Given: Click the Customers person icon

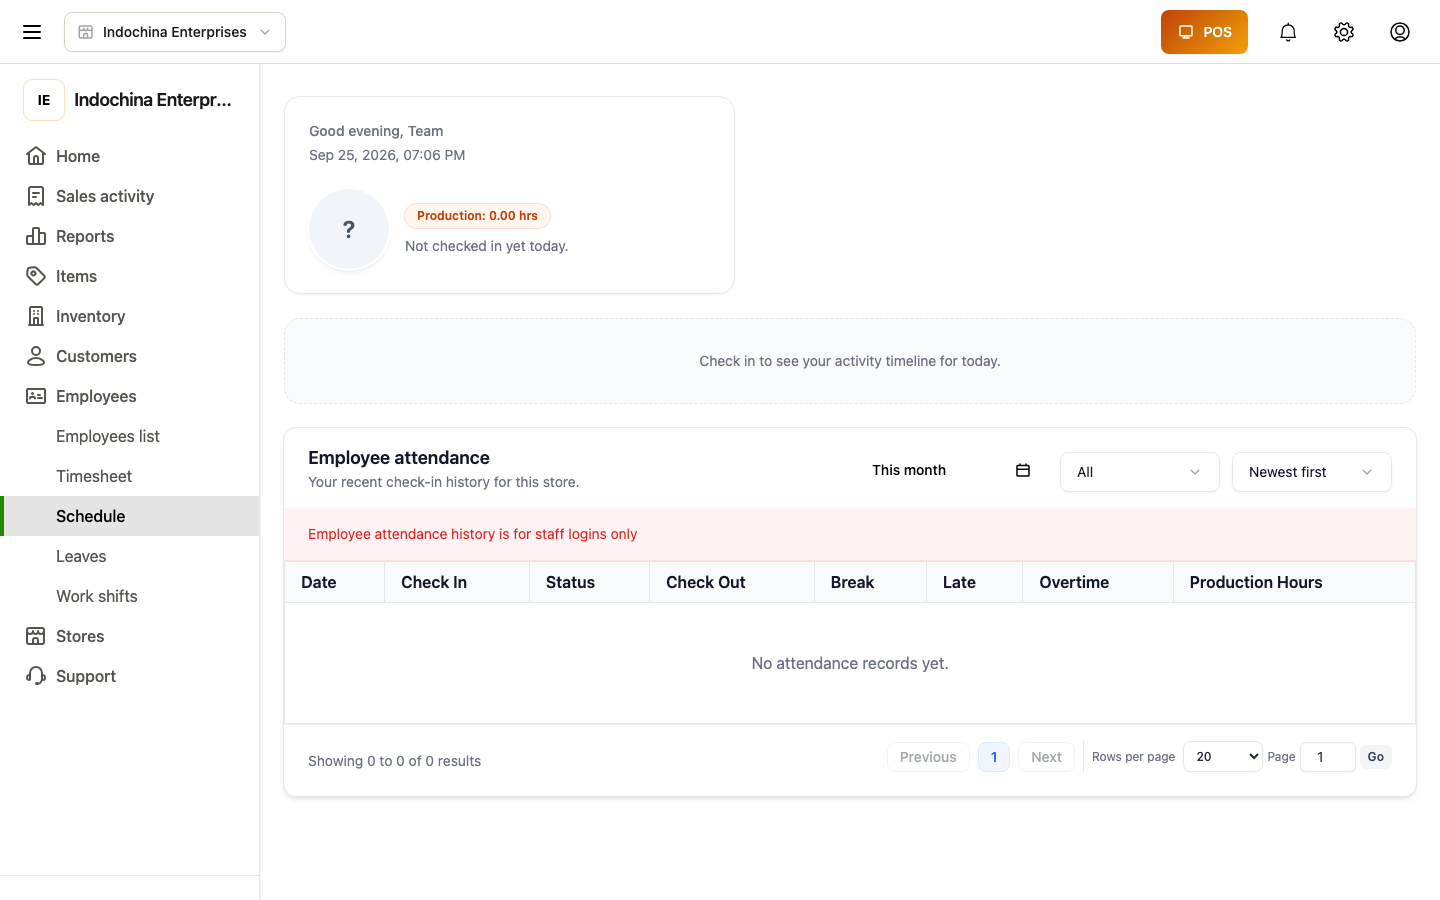Looking at the screenshot, I should [36, 356].
